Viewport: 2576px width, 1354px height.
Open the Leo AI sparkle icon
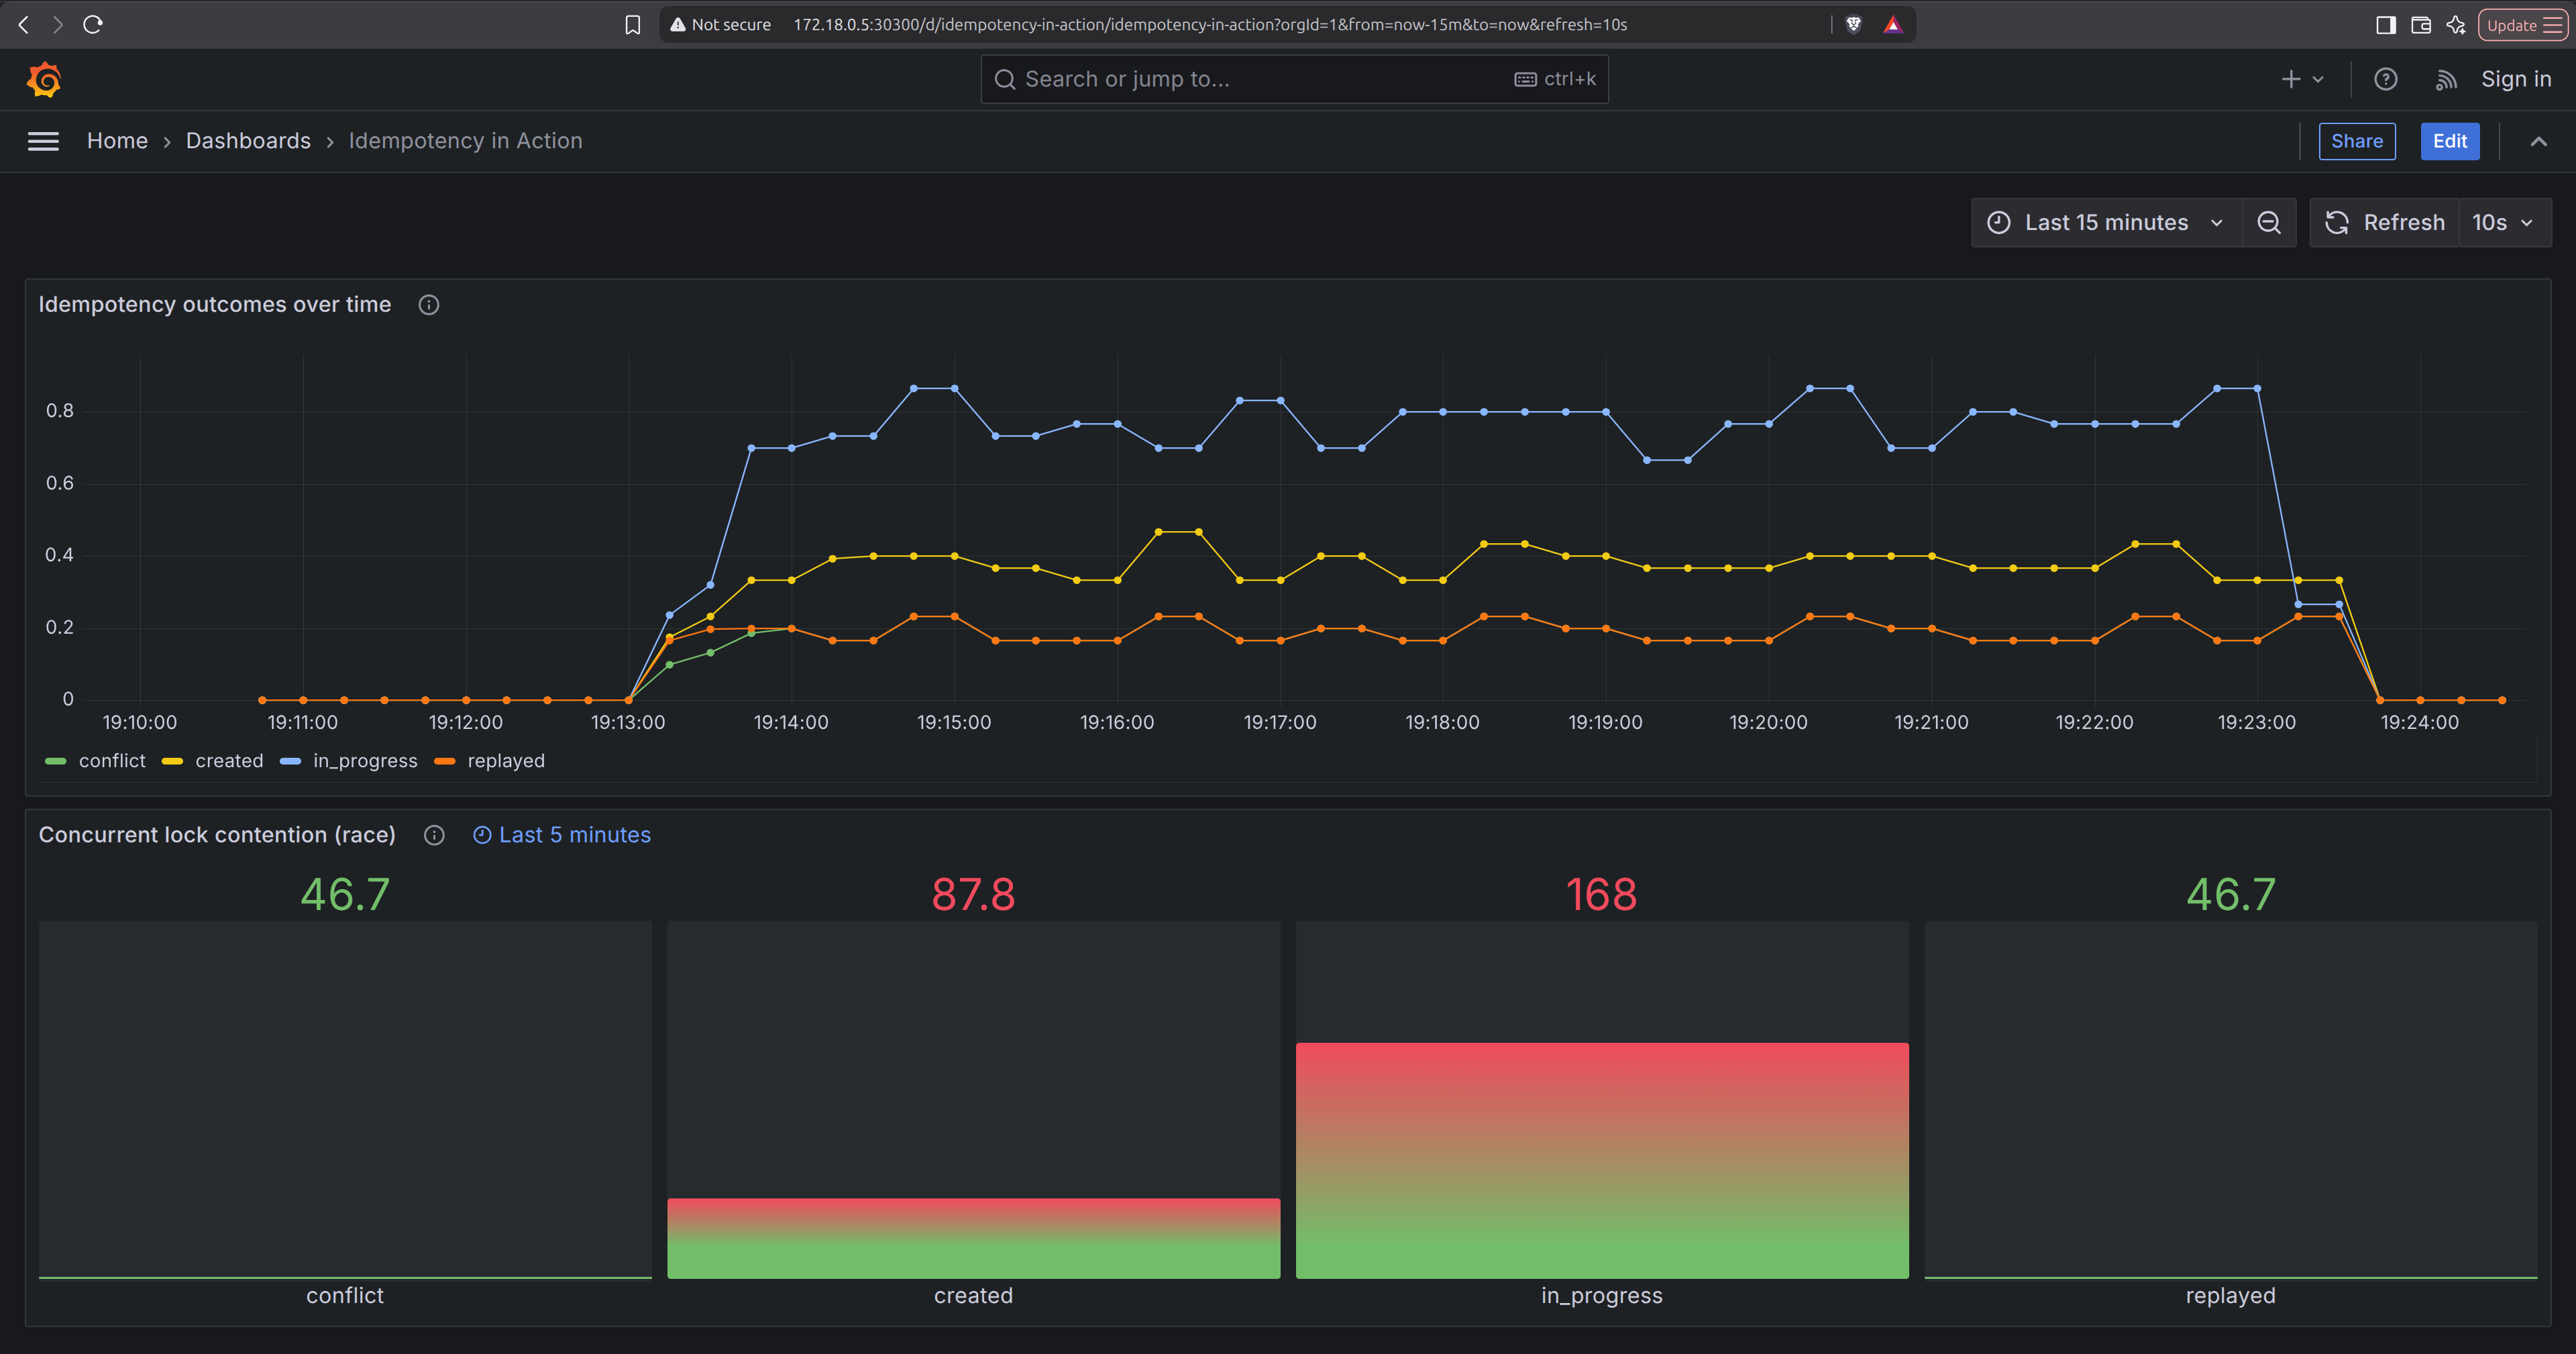pyautogui.click(x=2456, y=25)
